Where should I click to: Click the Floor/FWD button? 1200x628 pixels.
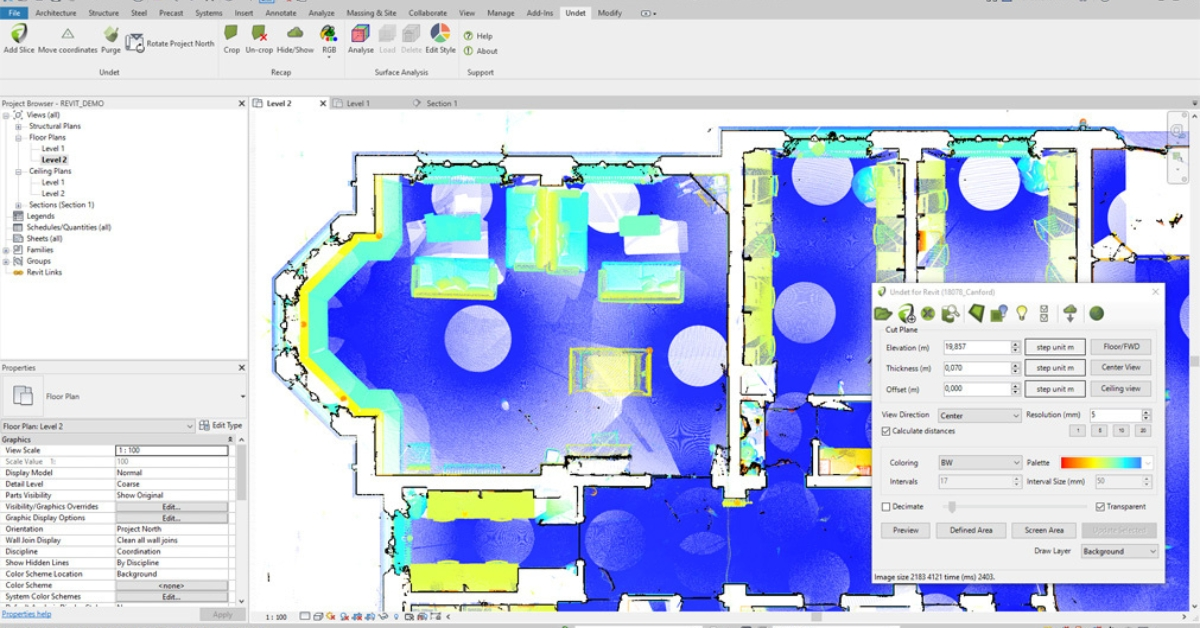pos(1120,347)
